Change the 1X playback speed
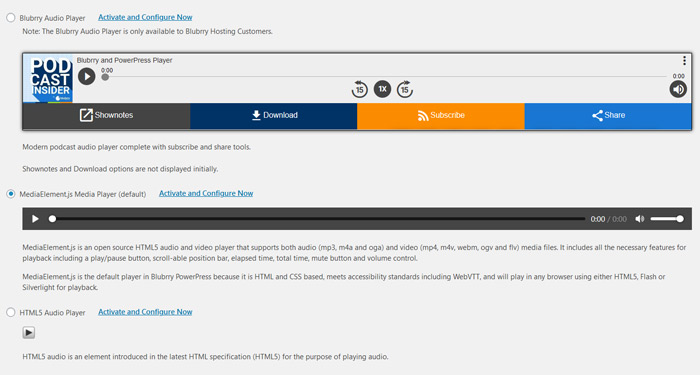This screenshot has width=700, height=375. 382,89
